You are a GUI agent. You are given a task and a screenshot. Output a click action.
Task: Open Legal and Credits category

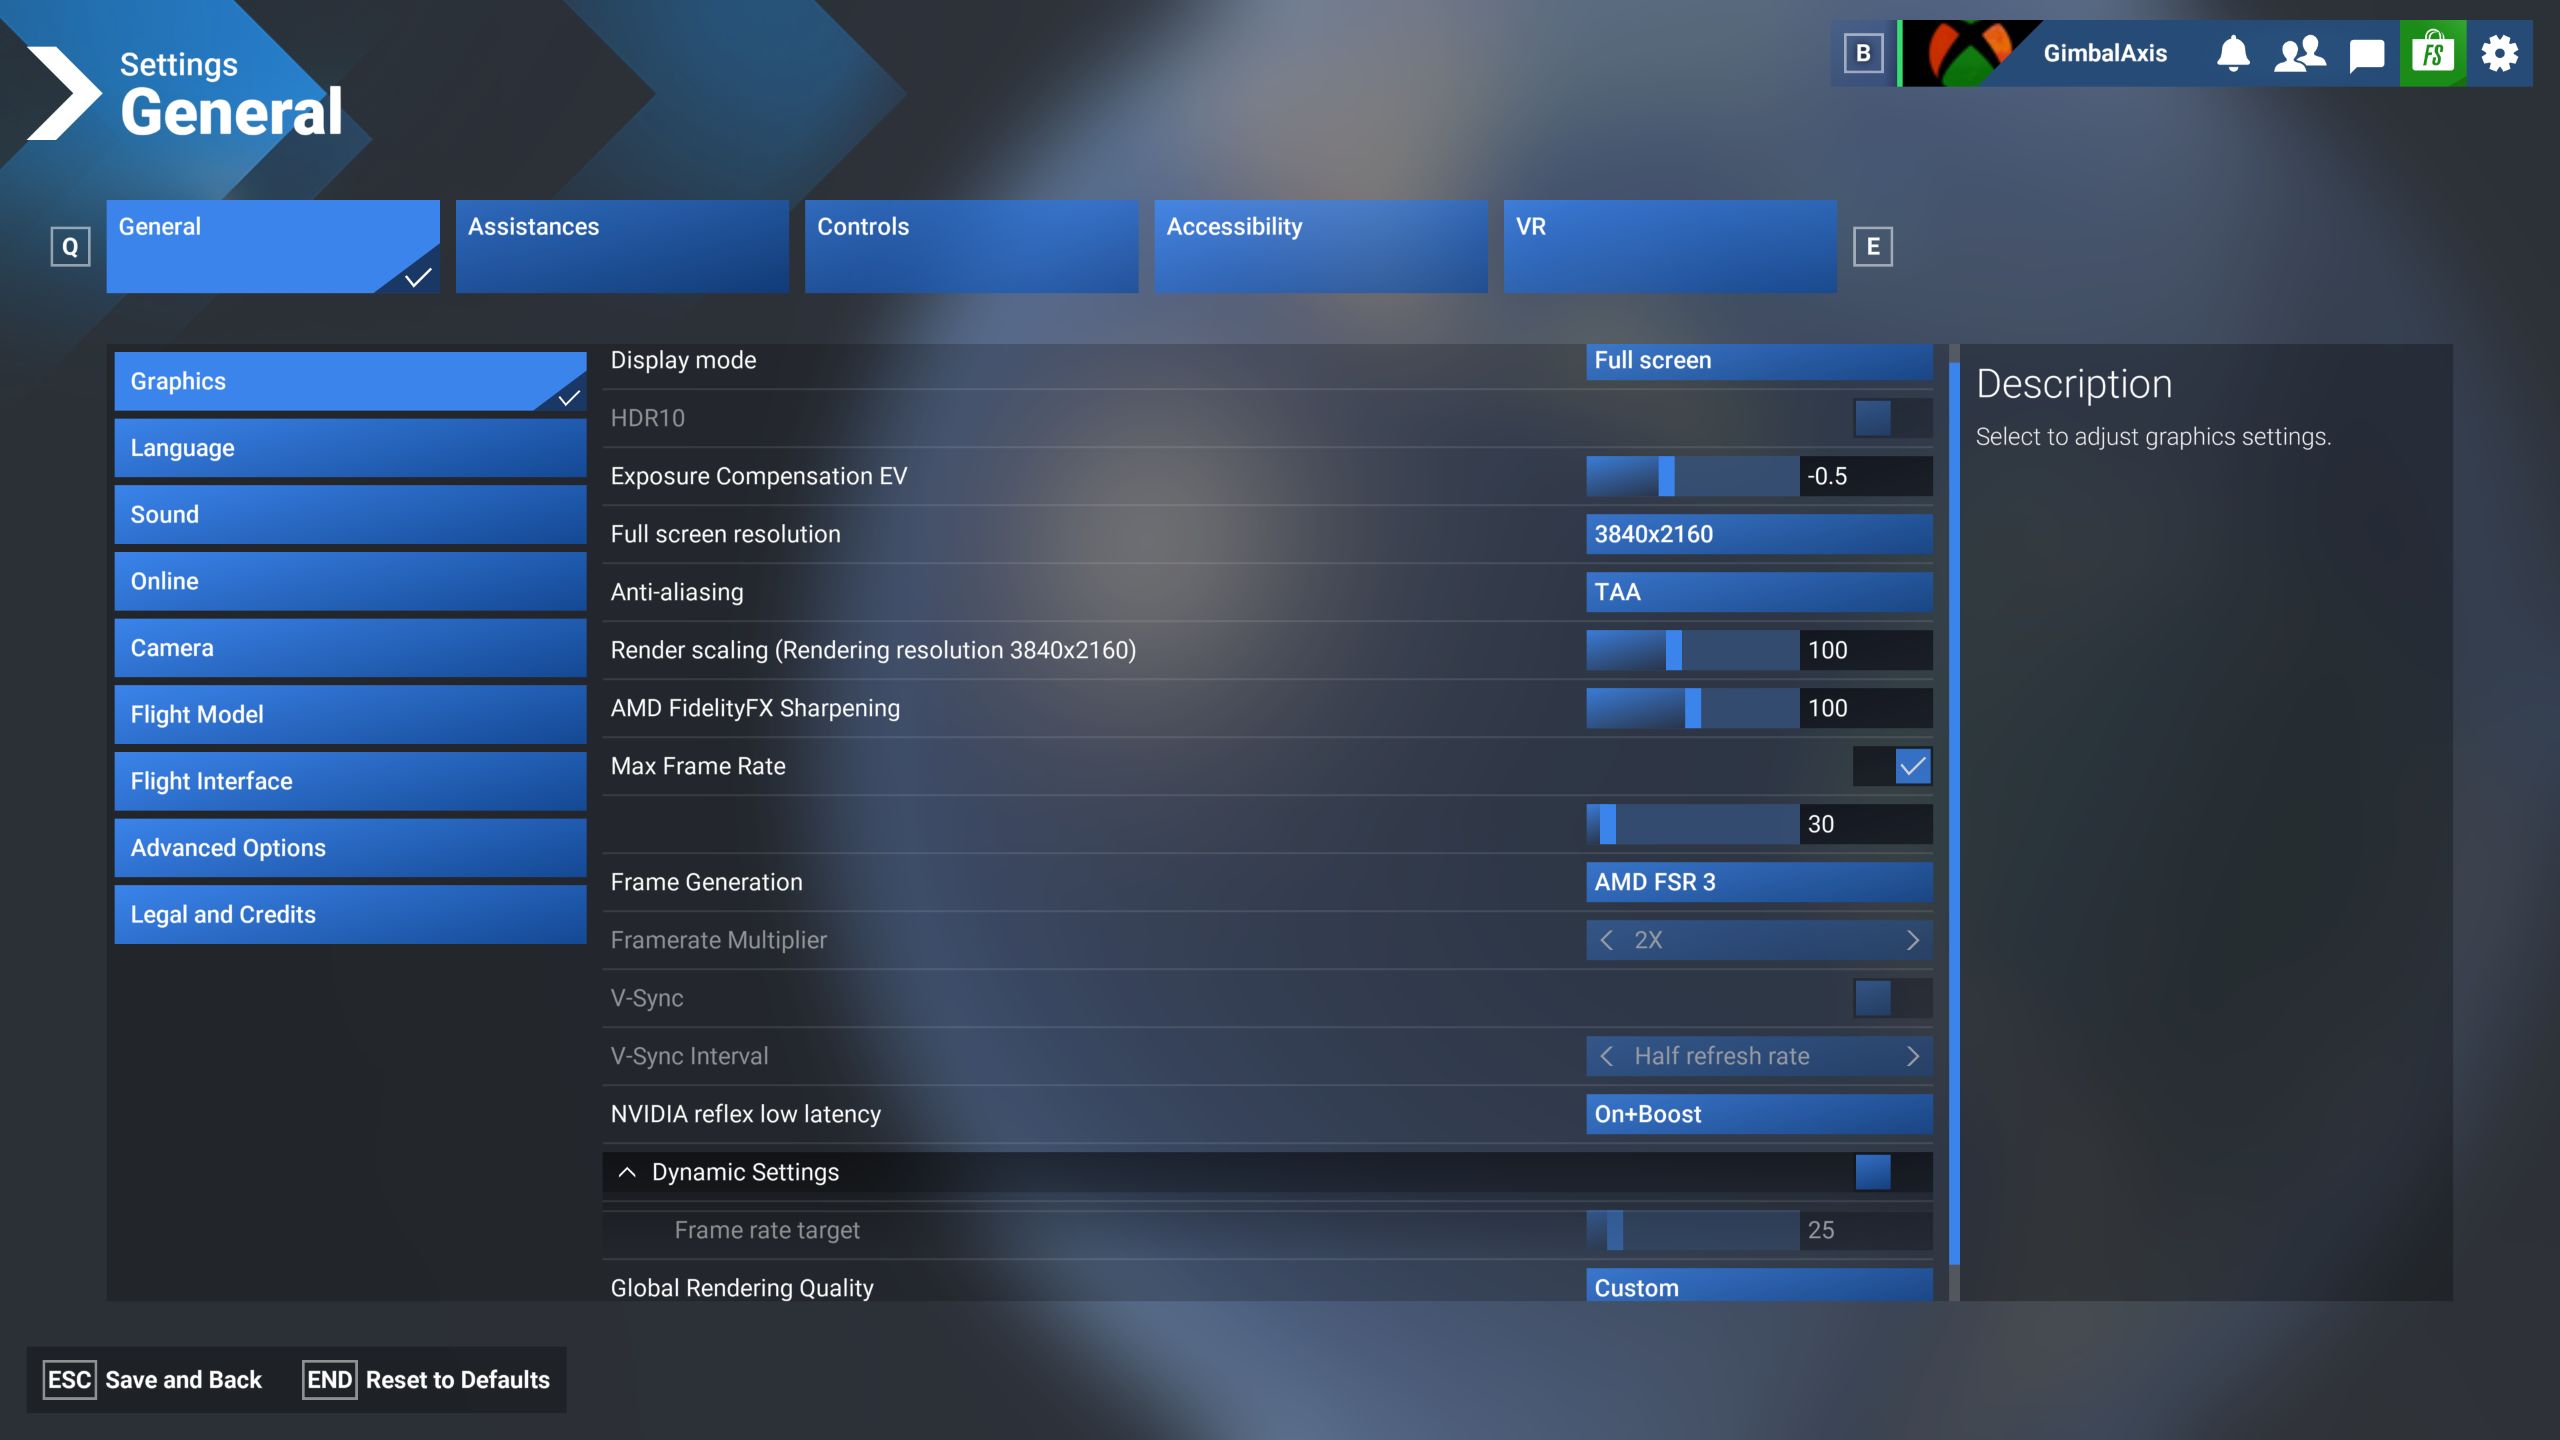click(350, 914)
